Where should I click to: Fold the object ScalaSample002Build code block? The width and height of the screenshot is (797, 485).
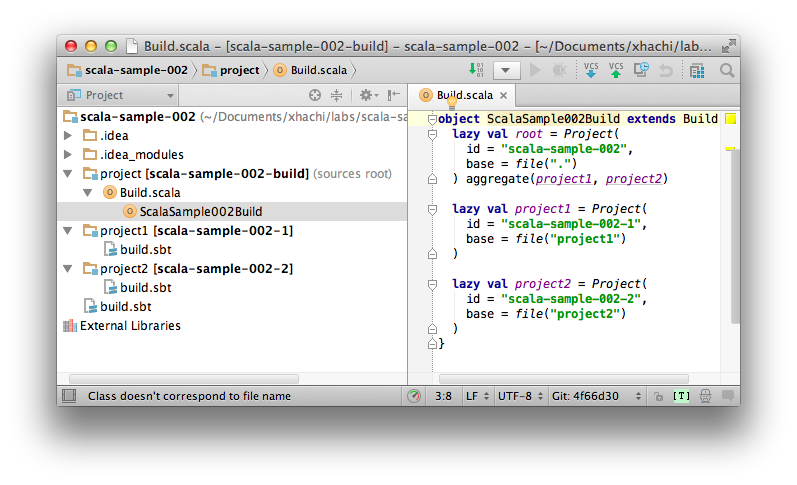pos(432,119)
